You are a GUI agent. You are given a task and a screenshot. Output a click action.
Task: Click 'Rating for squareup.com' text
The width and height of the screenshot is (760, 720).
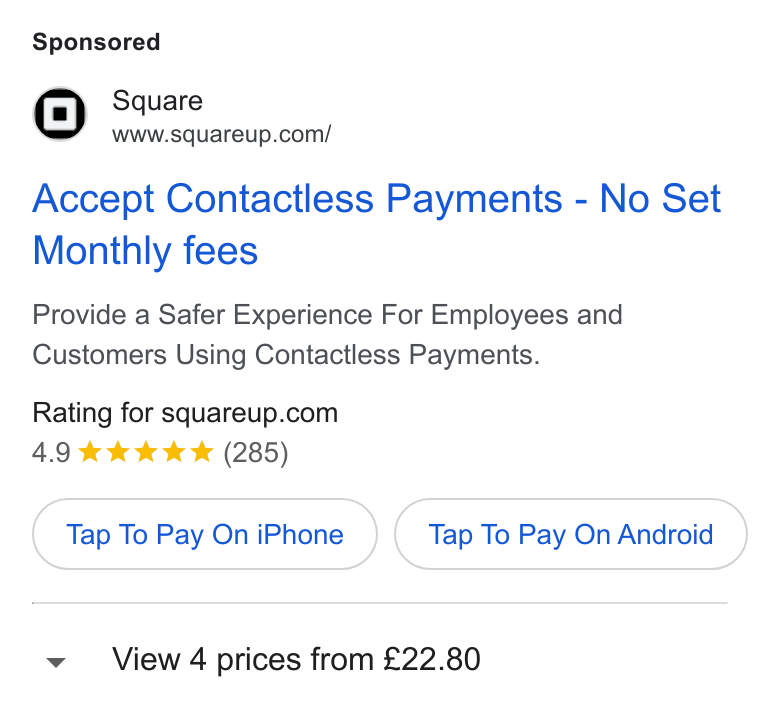click(x=185, y=413)
